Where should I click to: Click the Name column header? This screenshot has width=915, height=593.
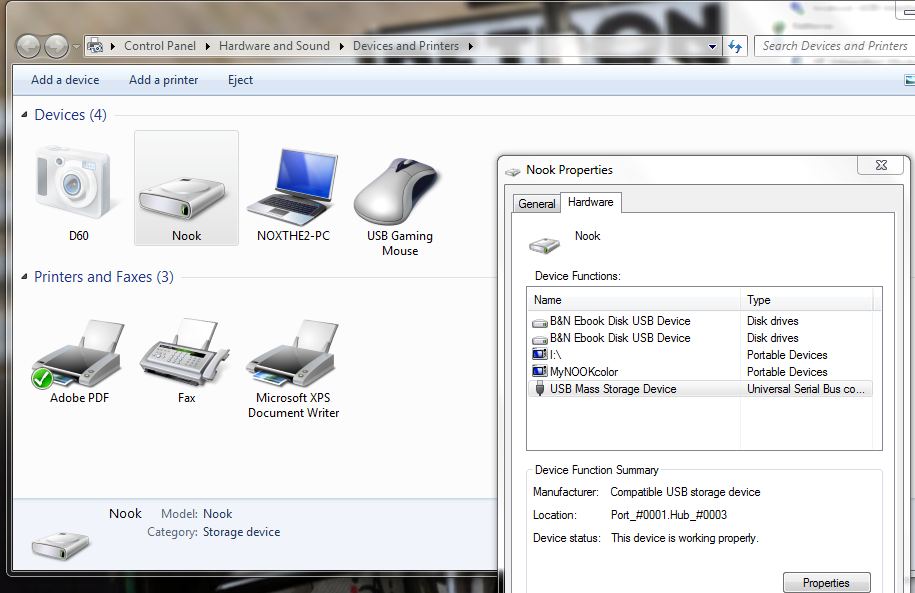(634, 300)
